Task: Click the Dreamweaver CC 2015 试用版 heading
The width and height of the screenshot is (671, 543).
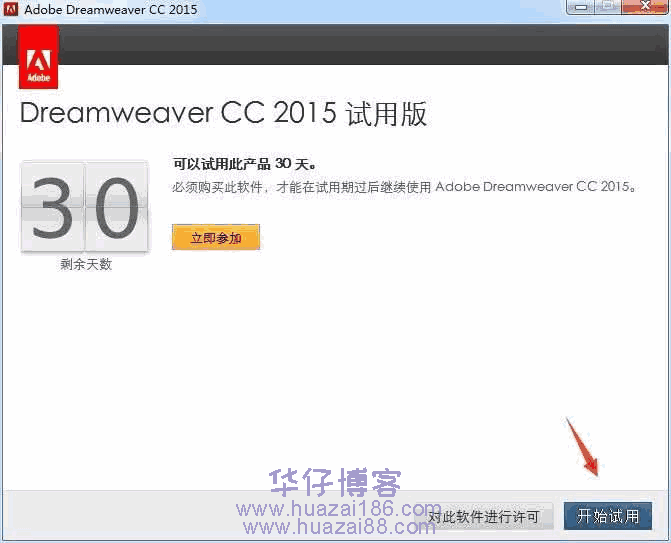Action: (223, 114)
